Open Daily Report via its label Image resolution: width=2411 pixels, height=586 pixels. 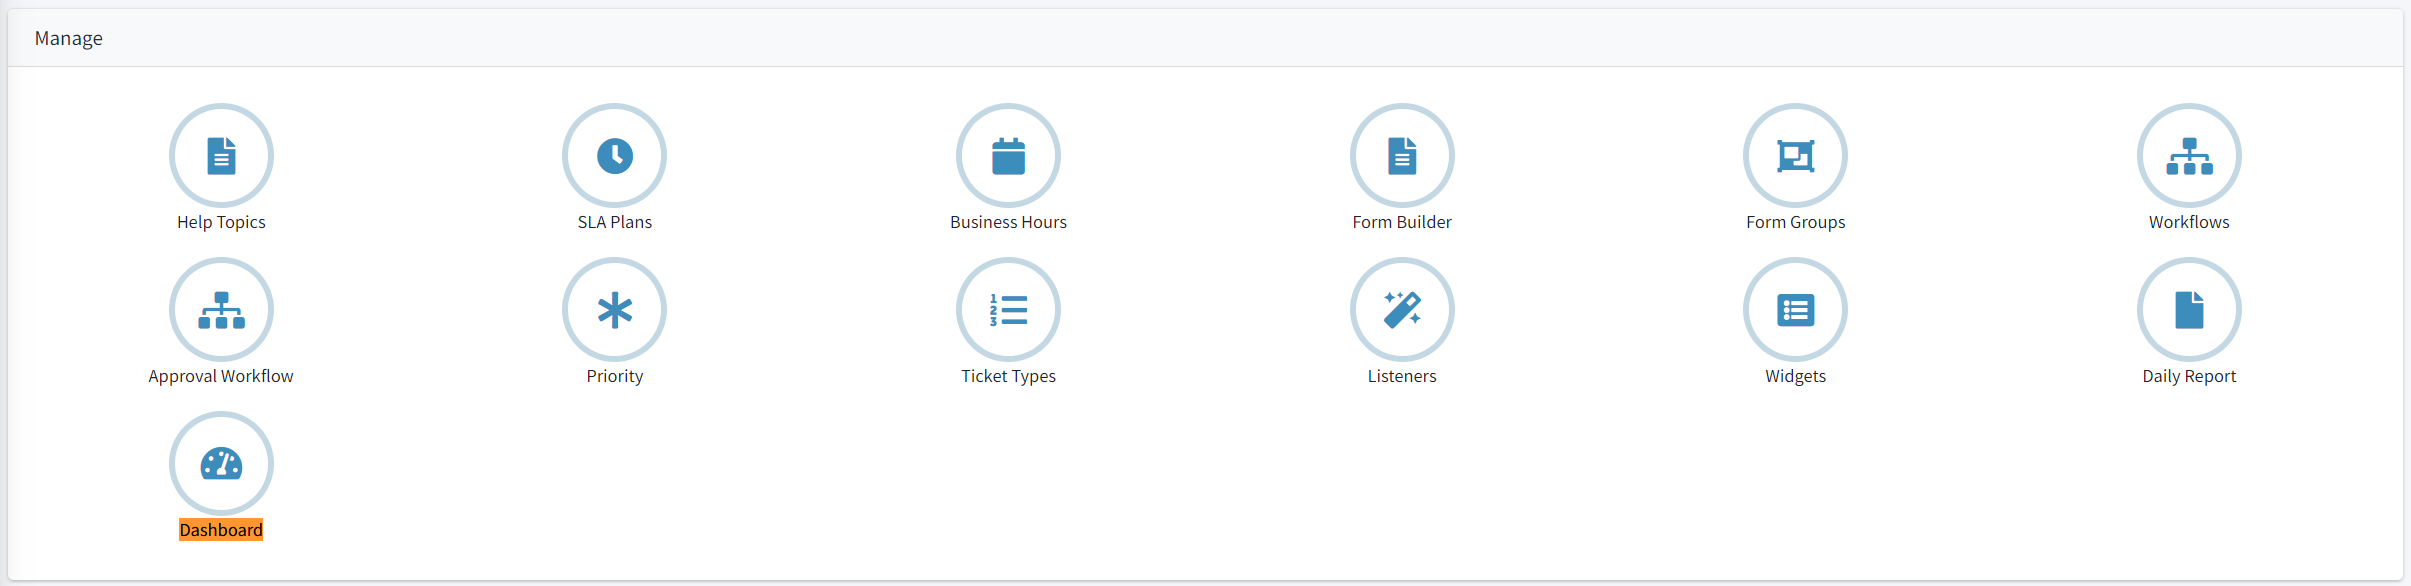tap(2188, 376)
